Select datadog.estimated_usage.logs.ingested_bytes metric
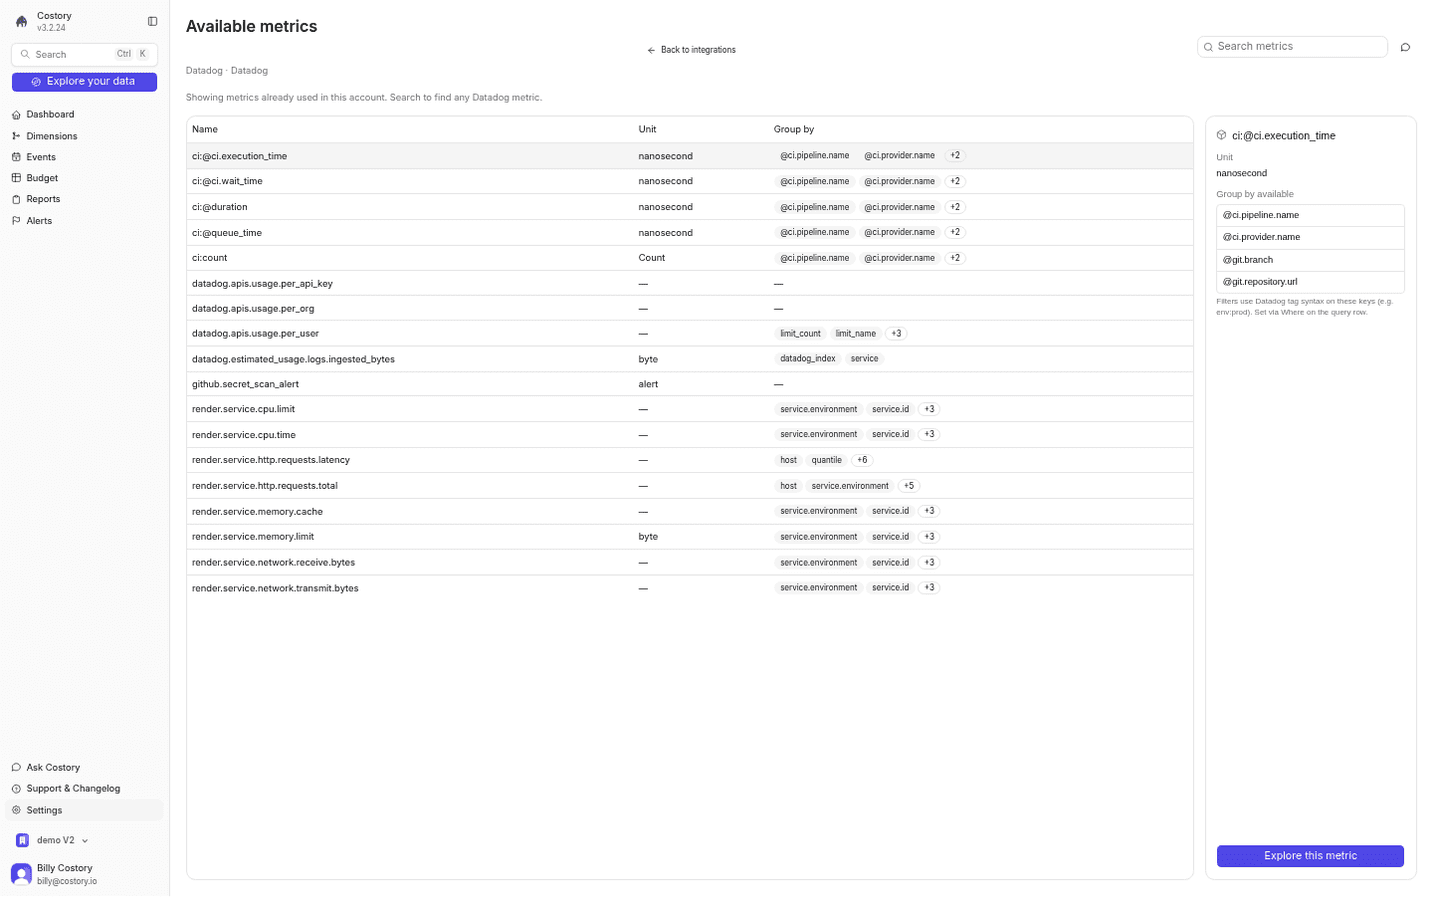Screen dimensions: 1440x918 (x=690, y=359)
